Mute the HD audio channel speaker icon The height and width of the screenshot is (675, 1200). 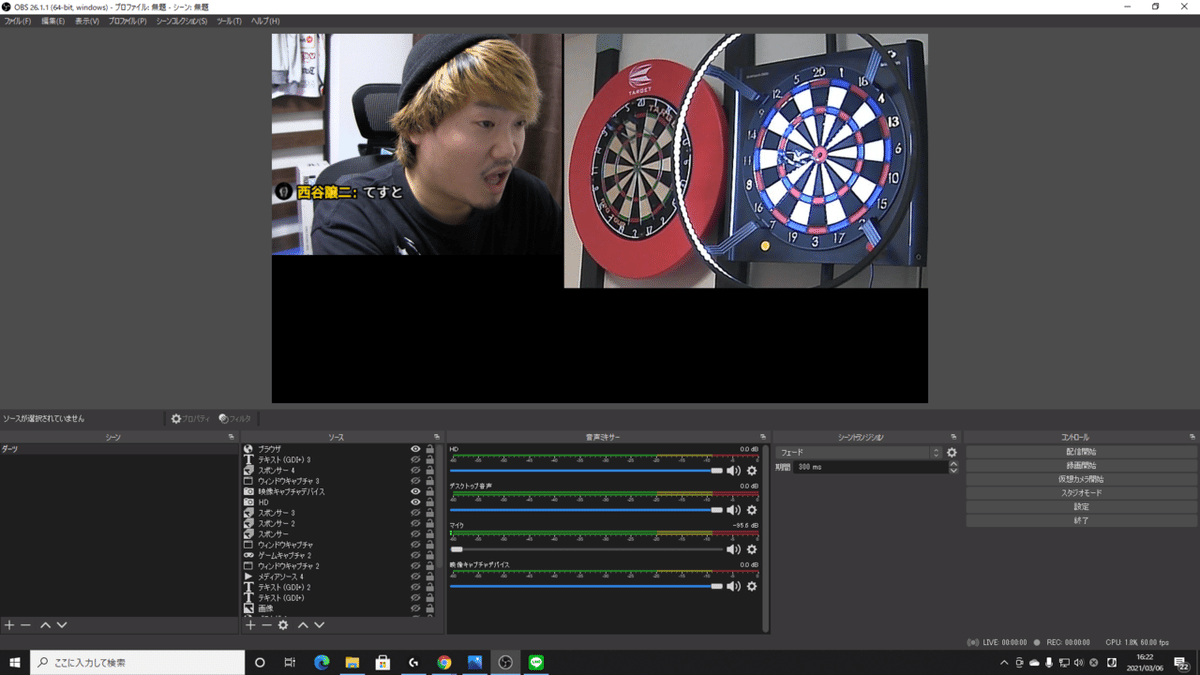734,470
